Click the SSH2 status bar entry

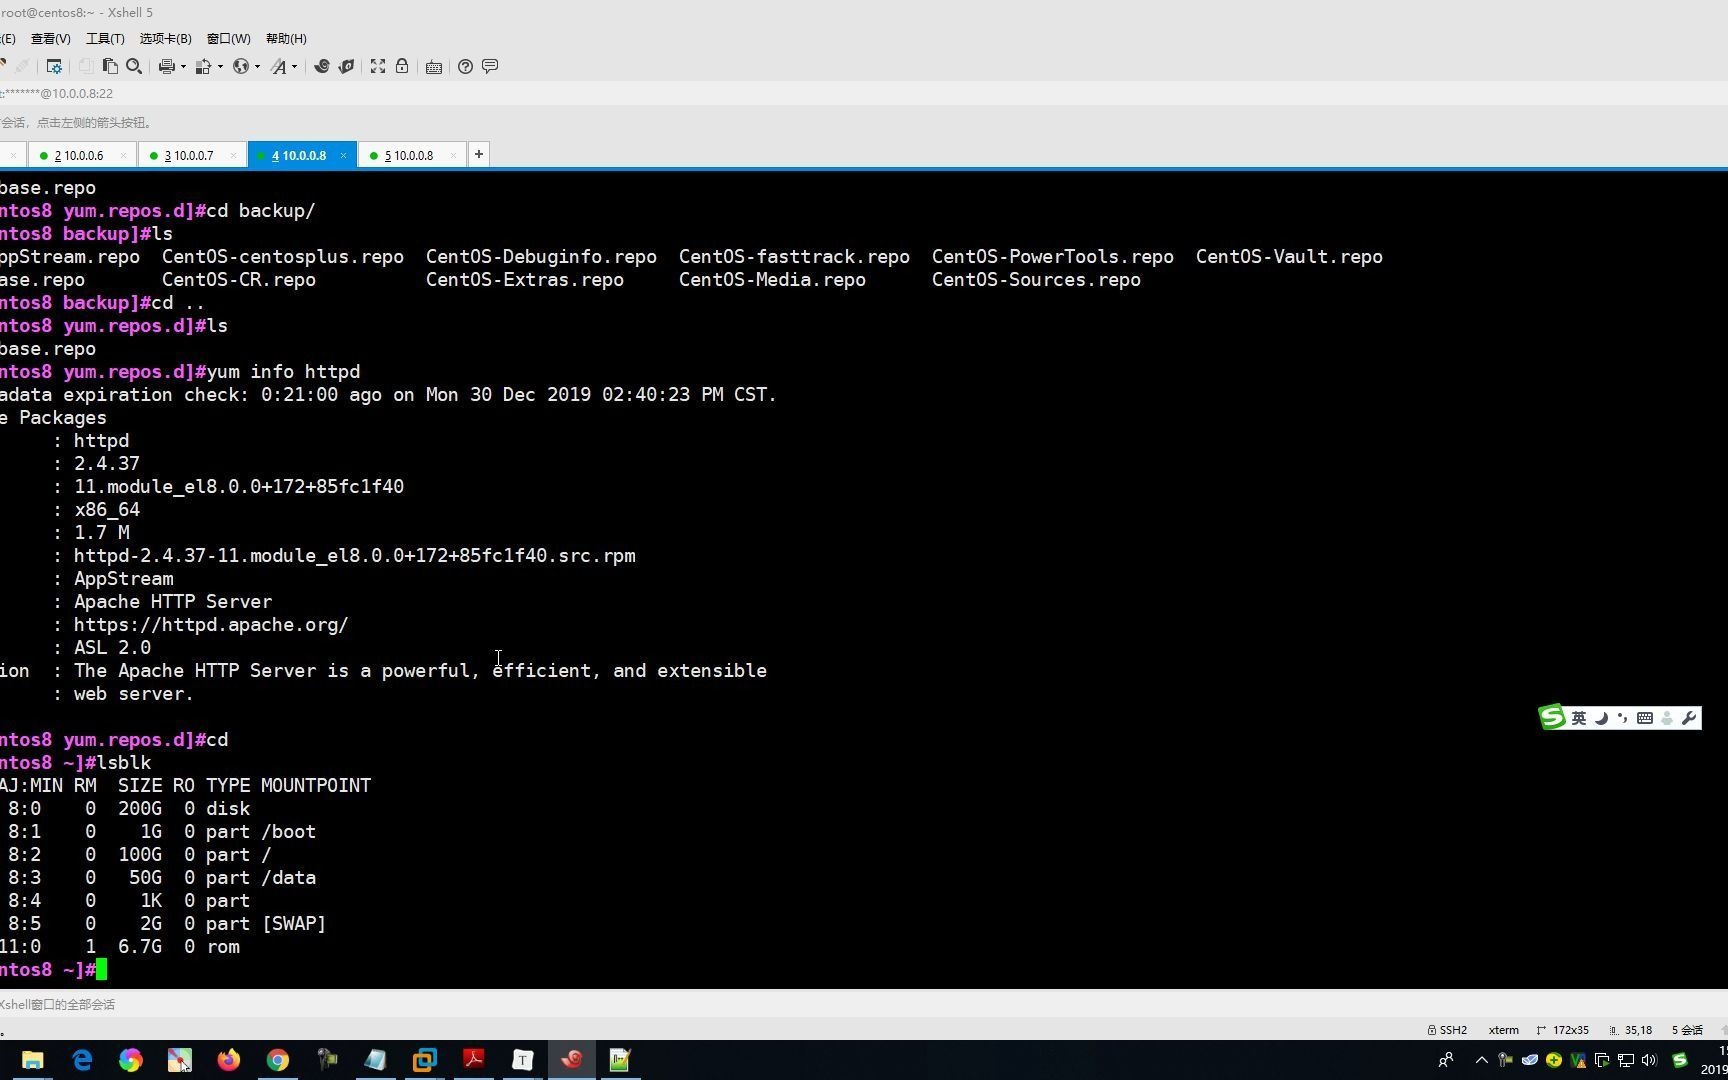1447,1030
